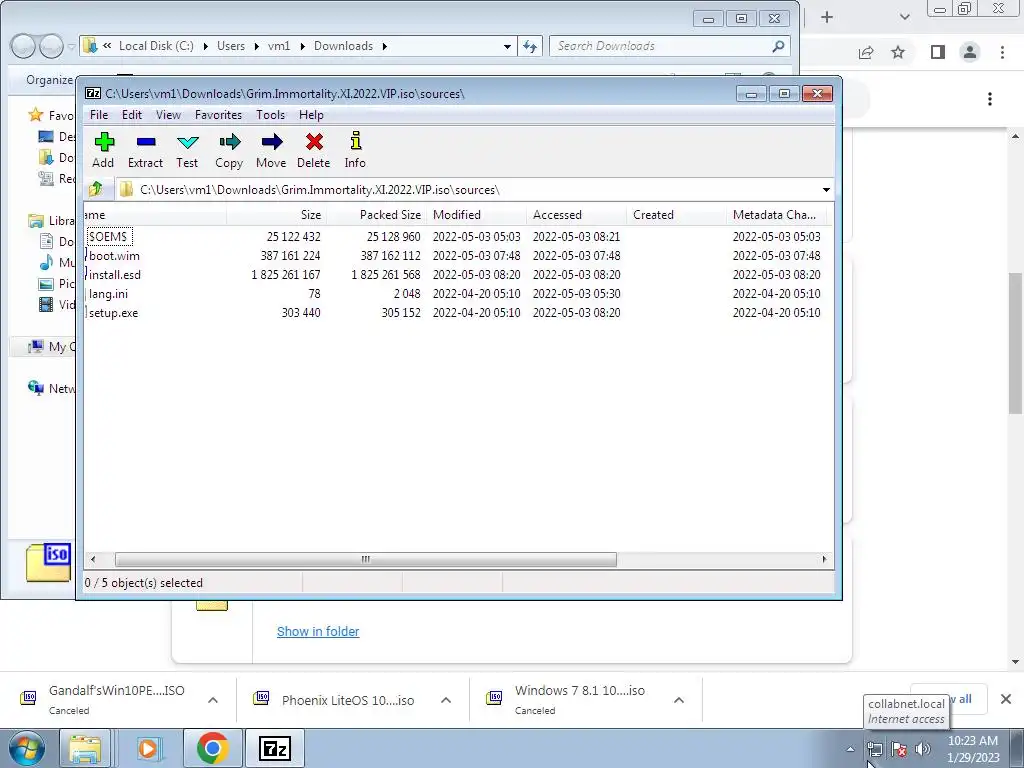Open Chrome tab search dropdown
Viewport: 1024px width, 768px height.
point(904,17)
